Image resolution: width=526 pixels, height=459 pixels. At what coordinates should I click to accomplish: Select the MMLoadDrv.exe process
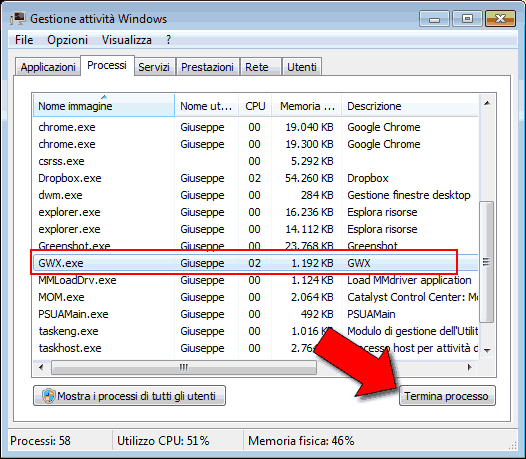pos(256,280)
